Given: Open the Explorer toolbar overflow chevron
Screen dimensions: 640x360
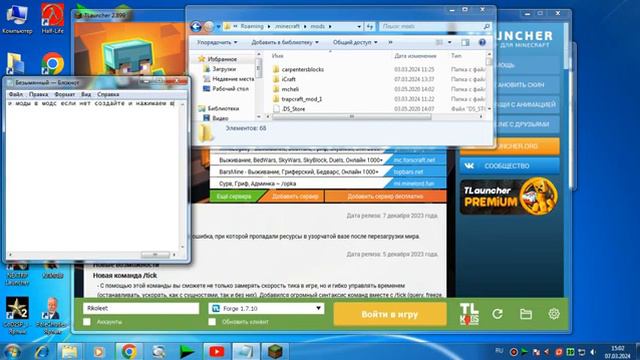Looking at the screenshot, I should [x=390, y=42].
